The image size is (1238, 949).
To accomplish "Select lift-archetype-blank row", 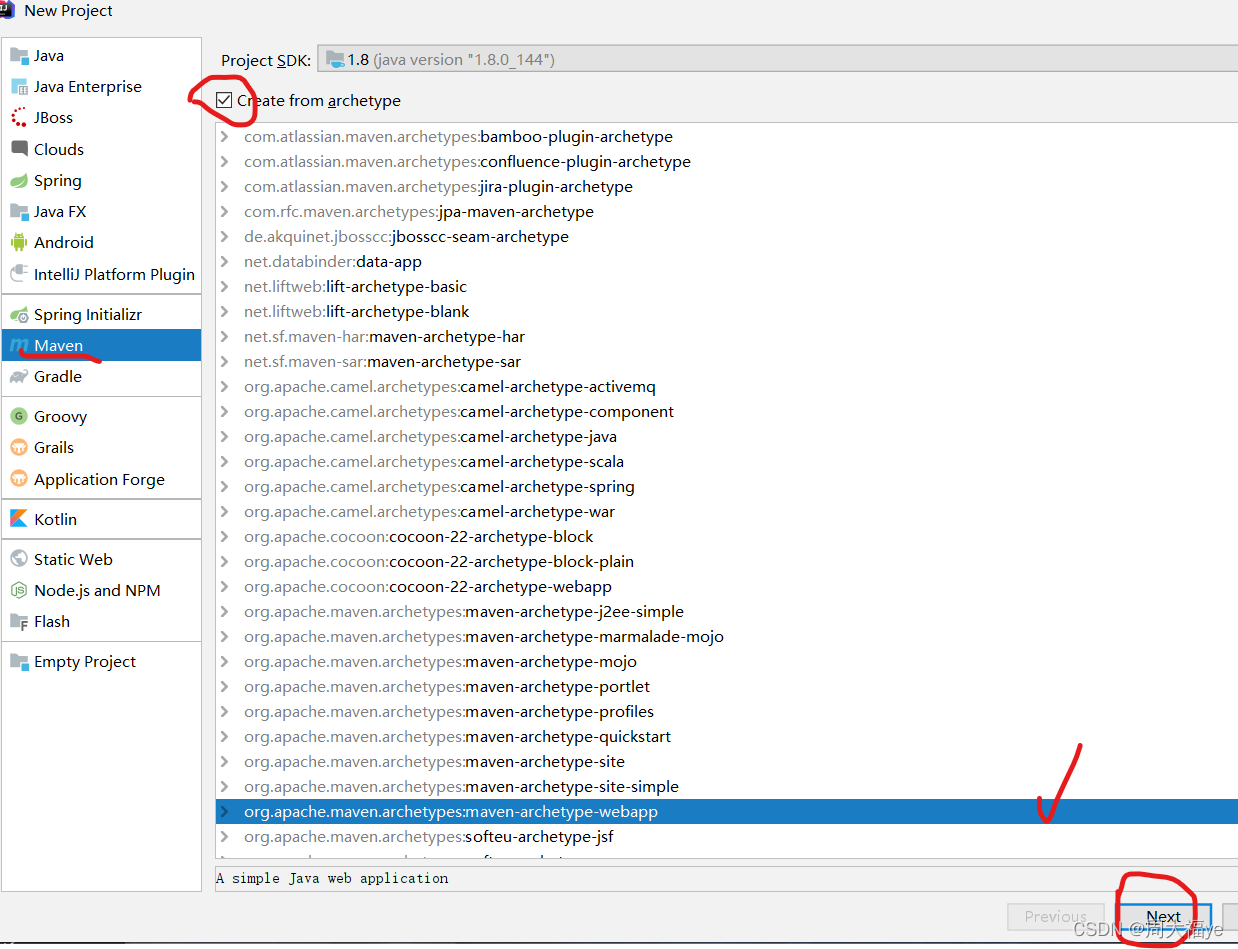I will (x=727, y=312).
